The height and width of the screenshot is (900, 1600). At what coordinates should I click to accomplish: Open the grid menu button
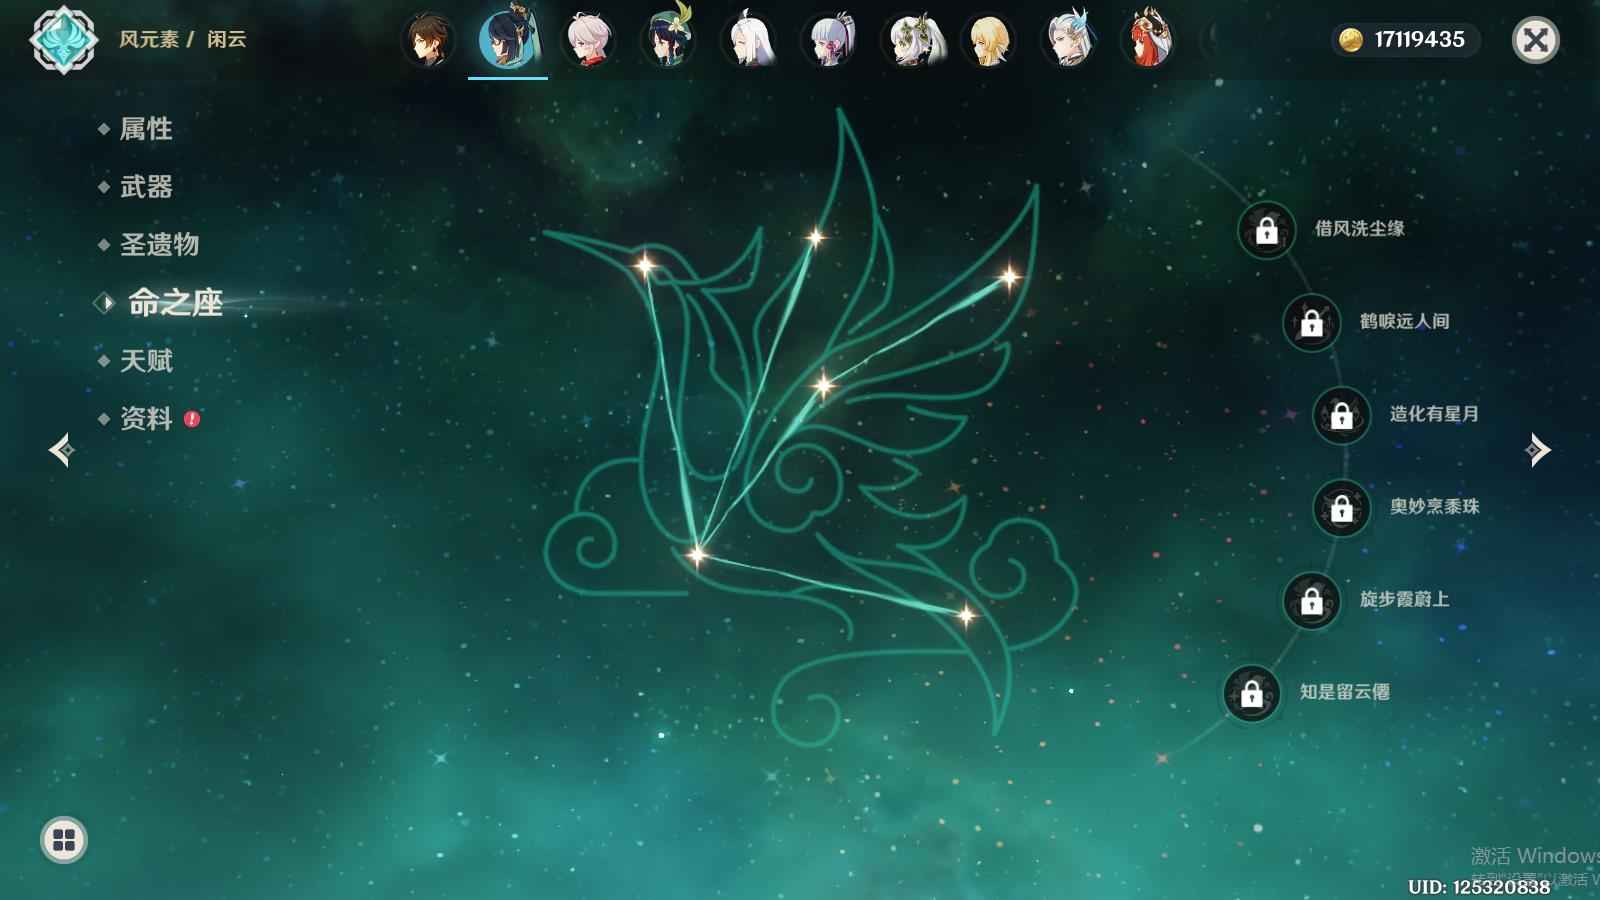click(64, 840)
